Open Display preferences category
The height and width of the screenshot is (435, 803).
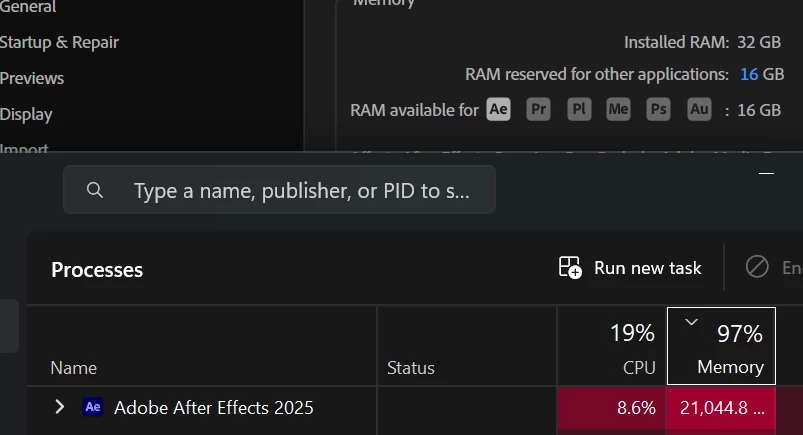click(26, 114)
